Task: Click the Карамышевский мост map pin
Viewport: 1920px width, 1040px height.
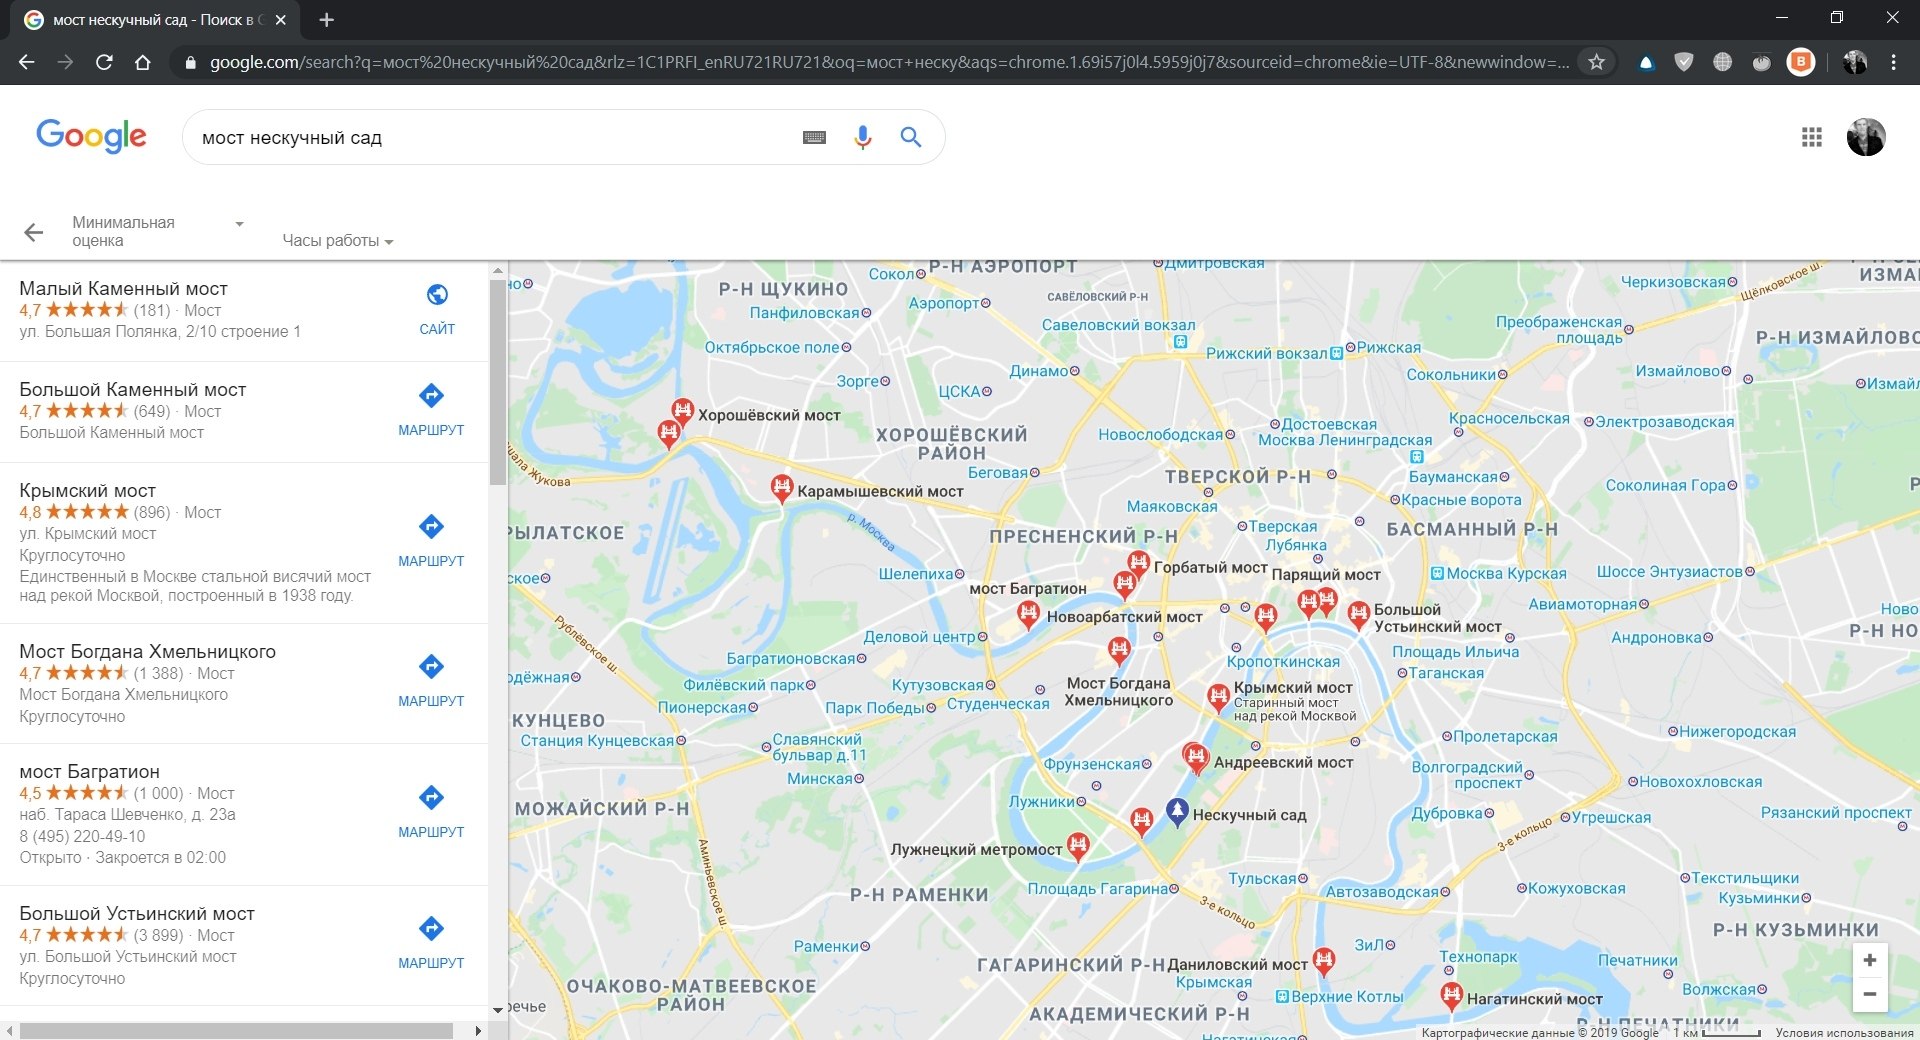Action: click(782, 488)
